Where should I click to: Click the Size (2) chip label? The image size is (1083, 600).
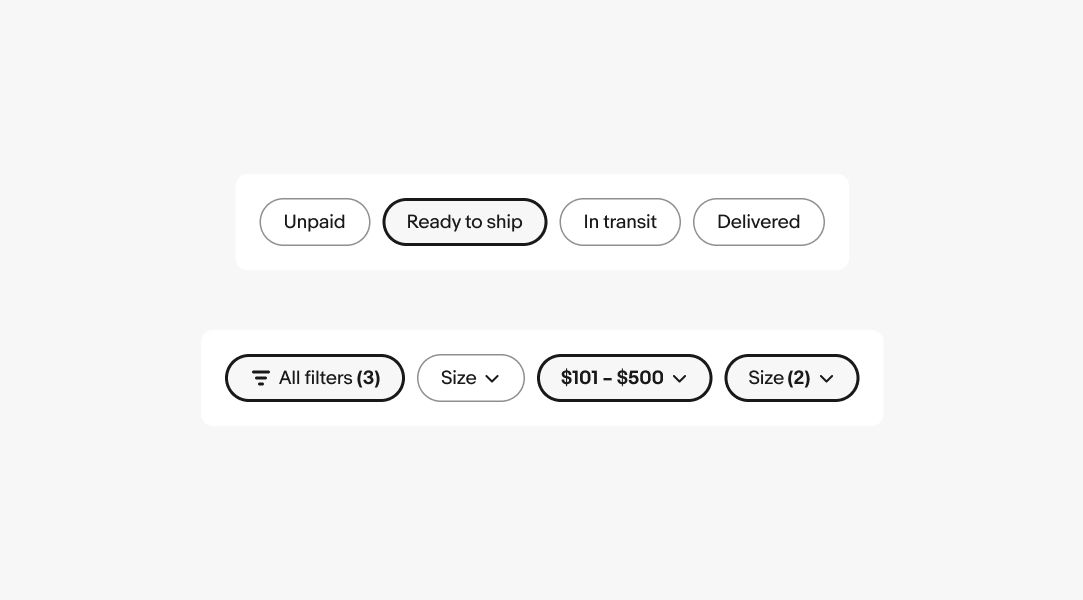pos(766,378)
